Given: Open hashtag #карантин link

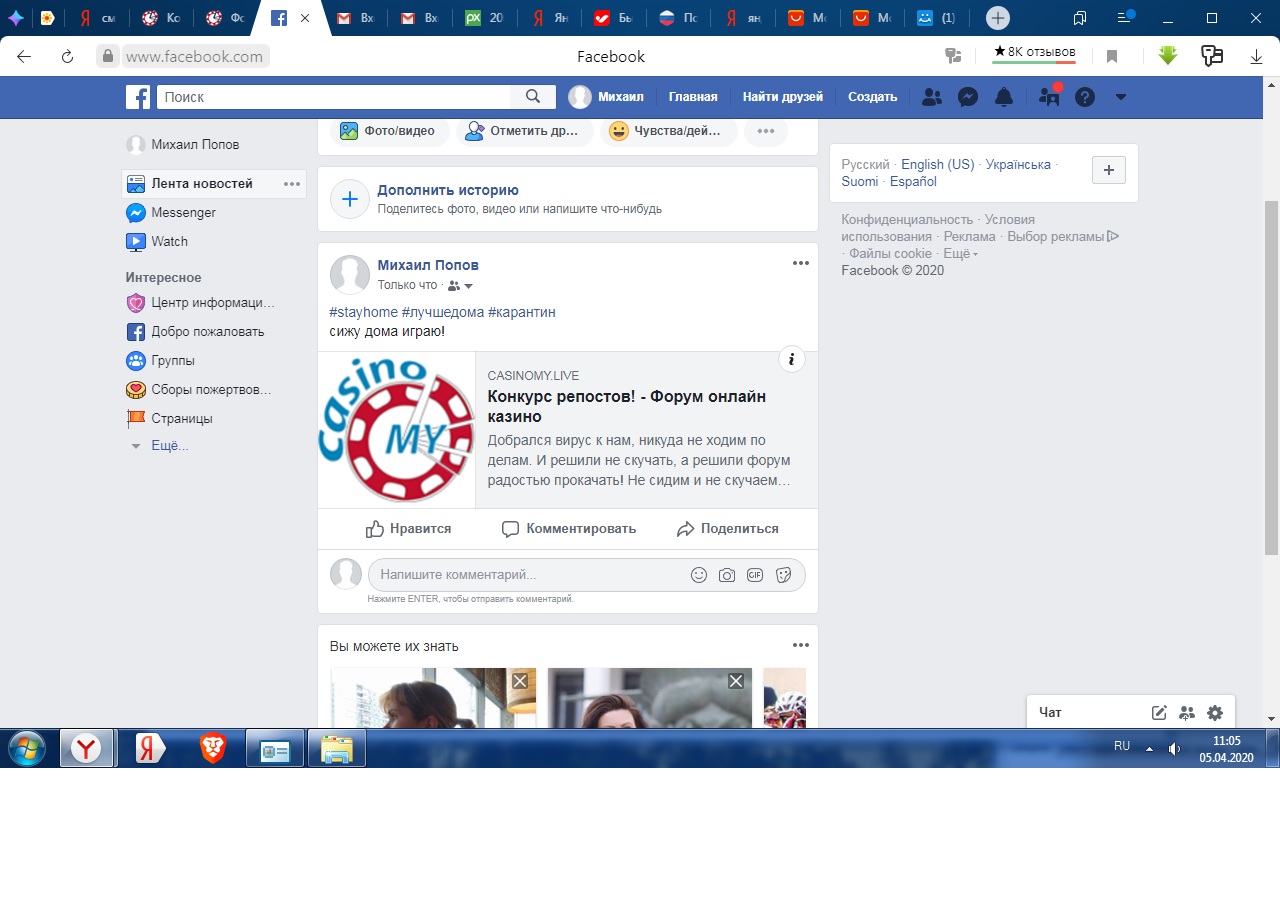Looking at the screenshot, I should pos(522,312).
